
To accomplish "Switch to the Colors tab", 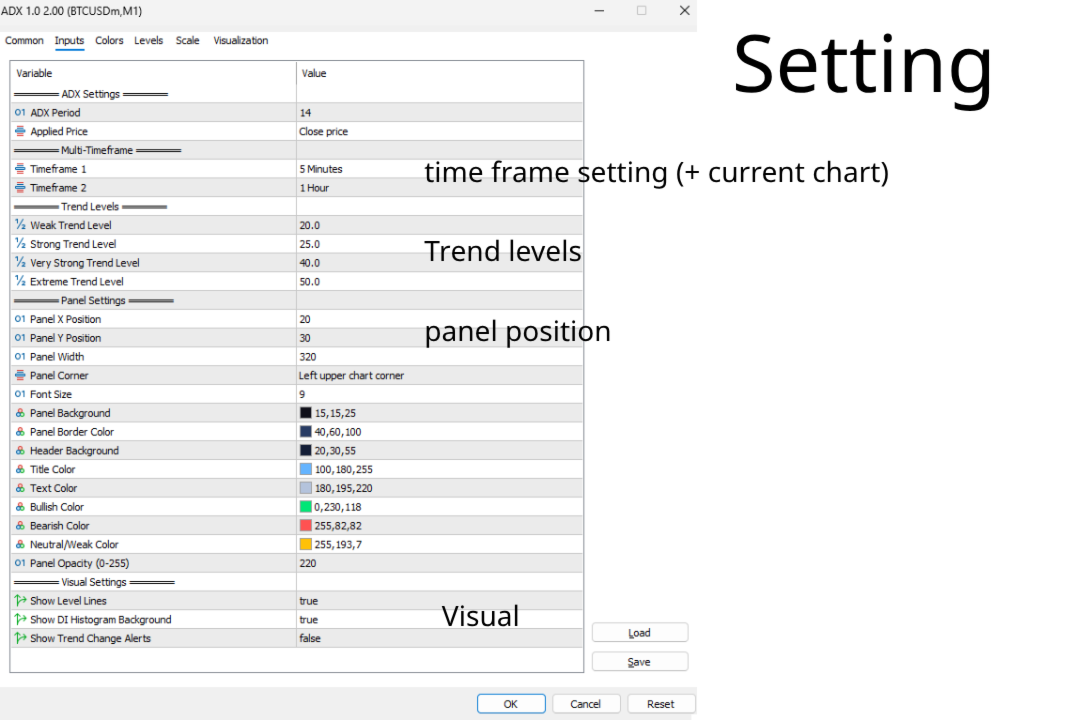I will tap(109, 41).
